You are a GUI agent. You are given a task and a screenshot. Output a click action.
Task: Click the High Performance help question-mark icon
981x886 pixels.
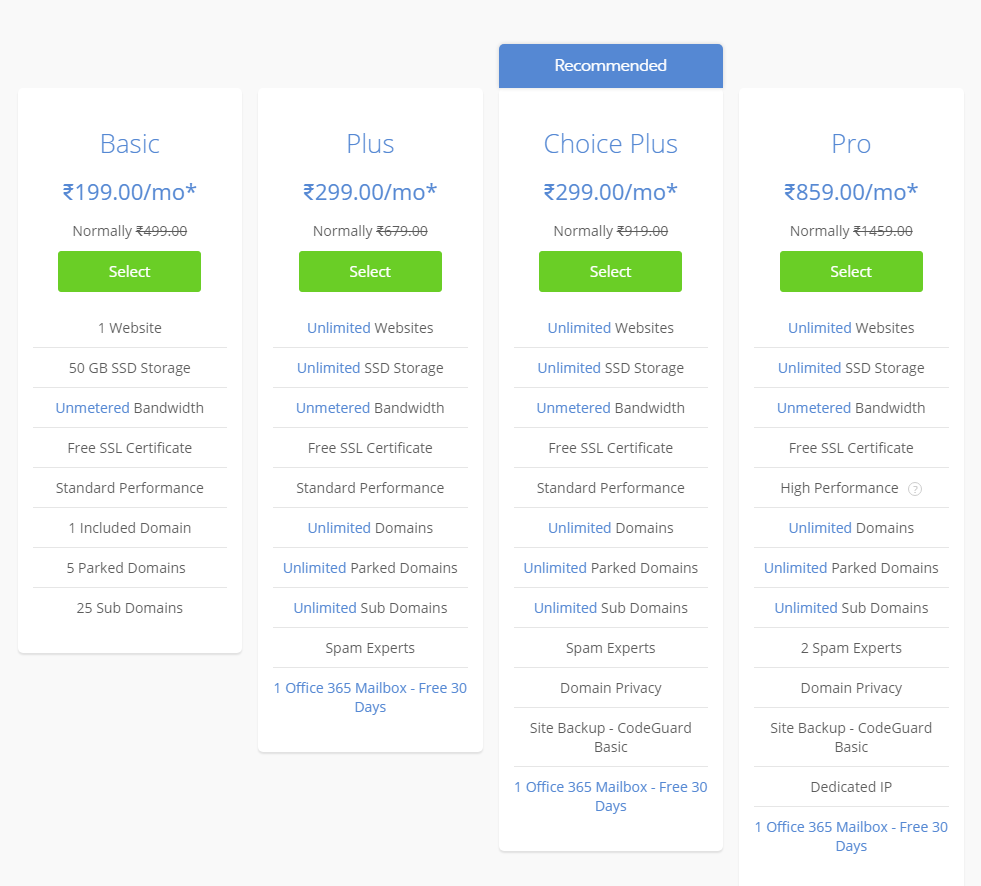pos(915,489)
